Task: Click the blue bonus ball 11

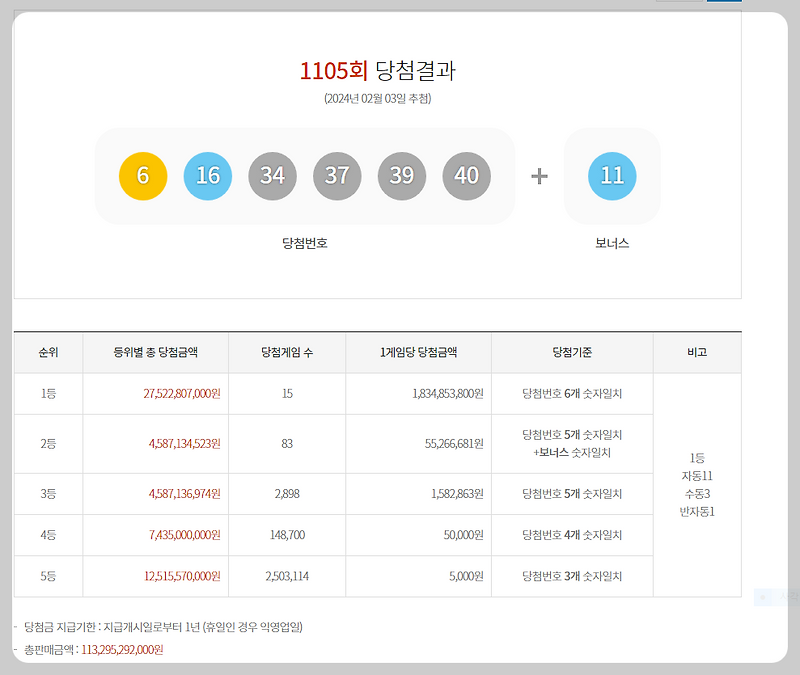Action: [x=612, y=176]
